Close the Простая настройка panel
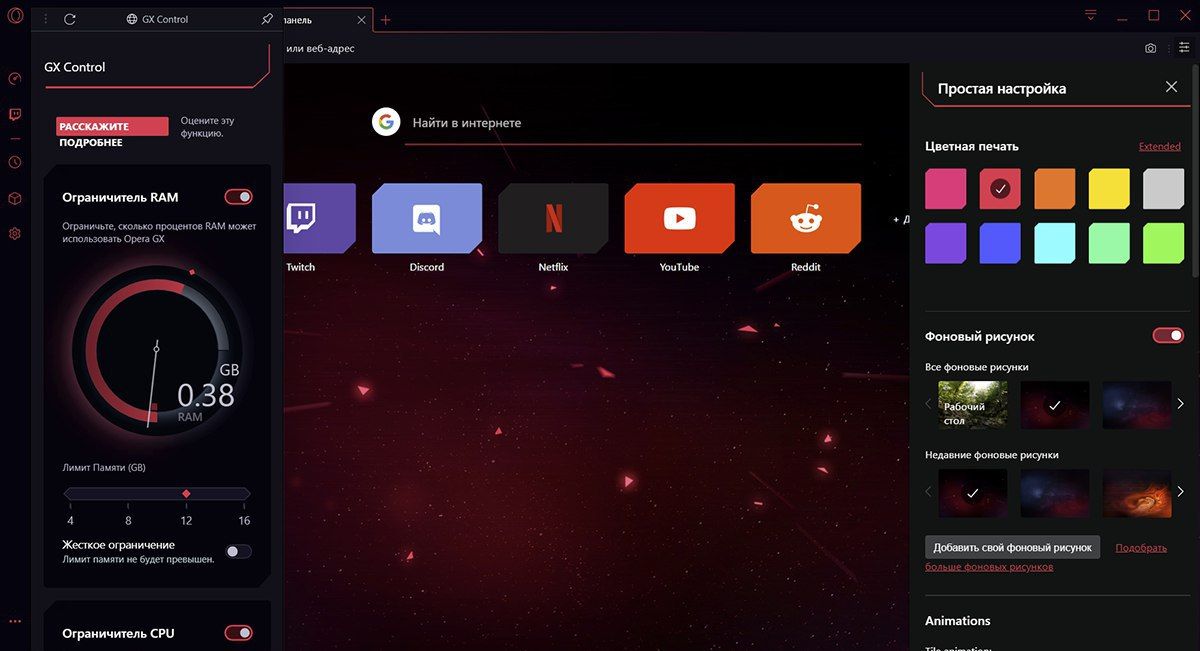The width and height of the screenshot is (1200, 651). click(x=1171, y=87)
